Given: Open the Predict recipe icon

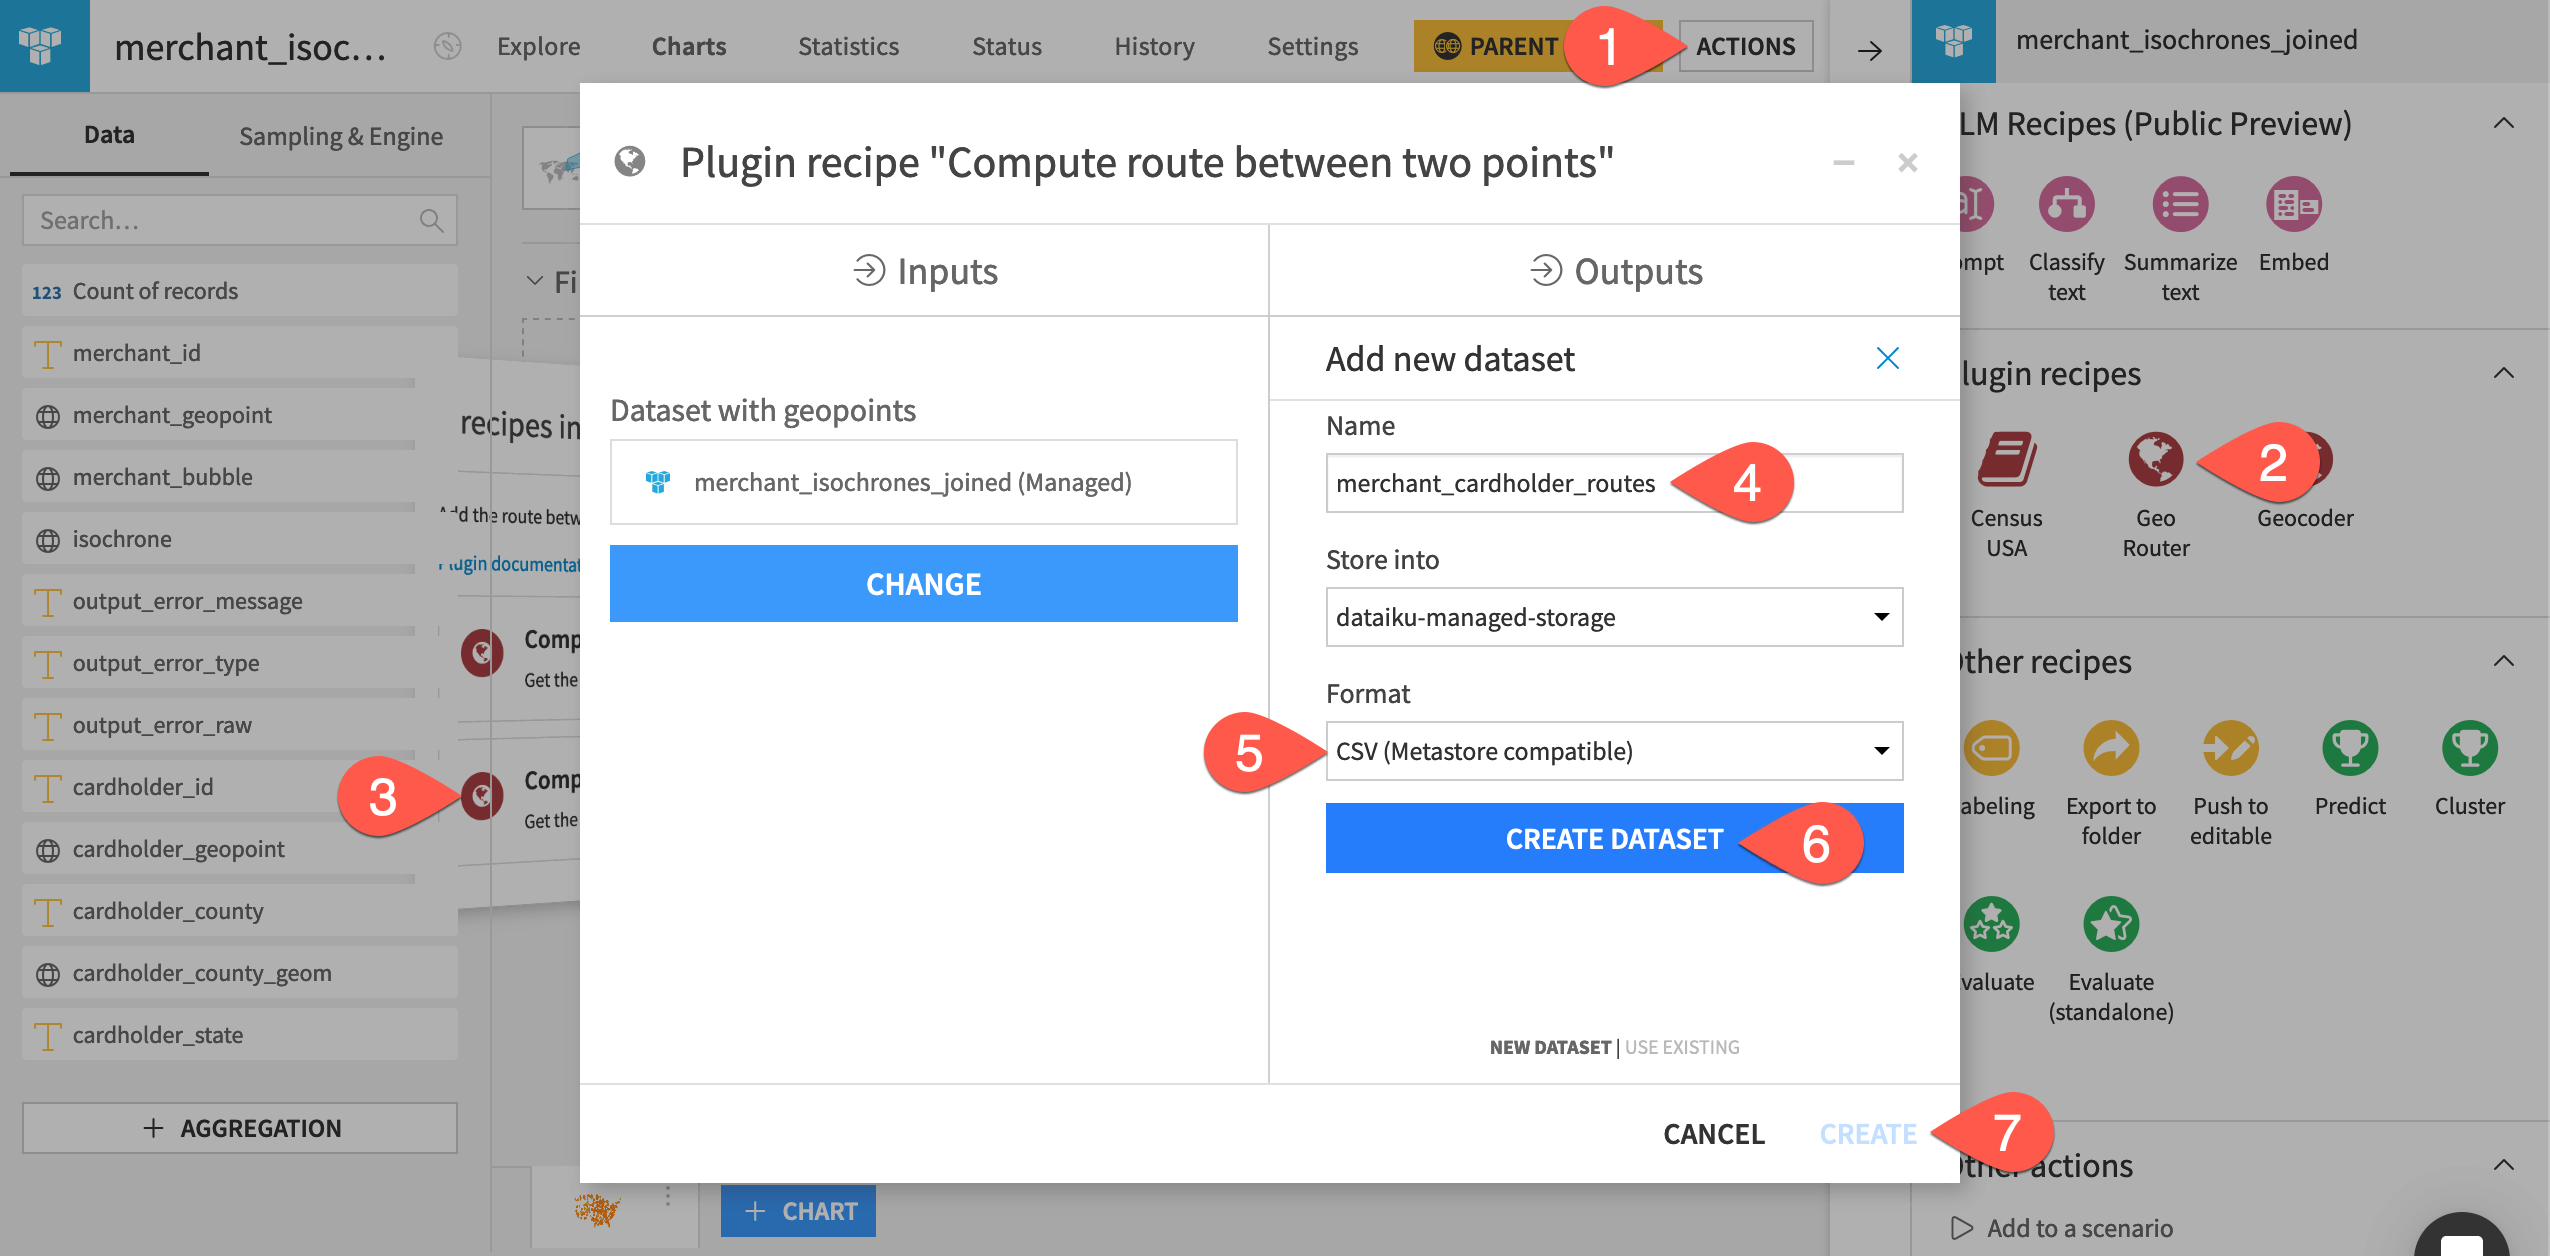Looking at the screenshot, I should [x=2349, y=747].
